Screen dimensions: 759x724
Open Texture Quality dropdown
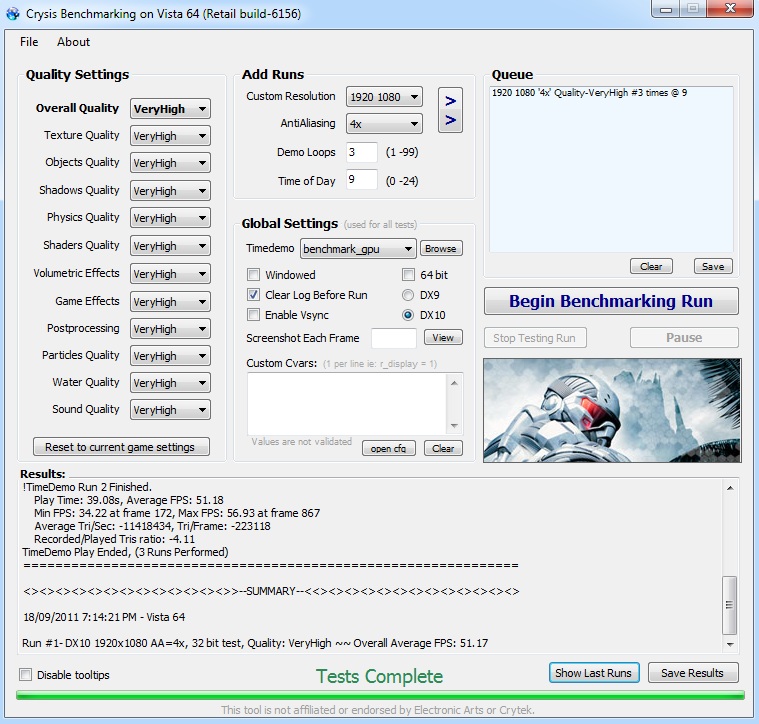tap(170, 136)
